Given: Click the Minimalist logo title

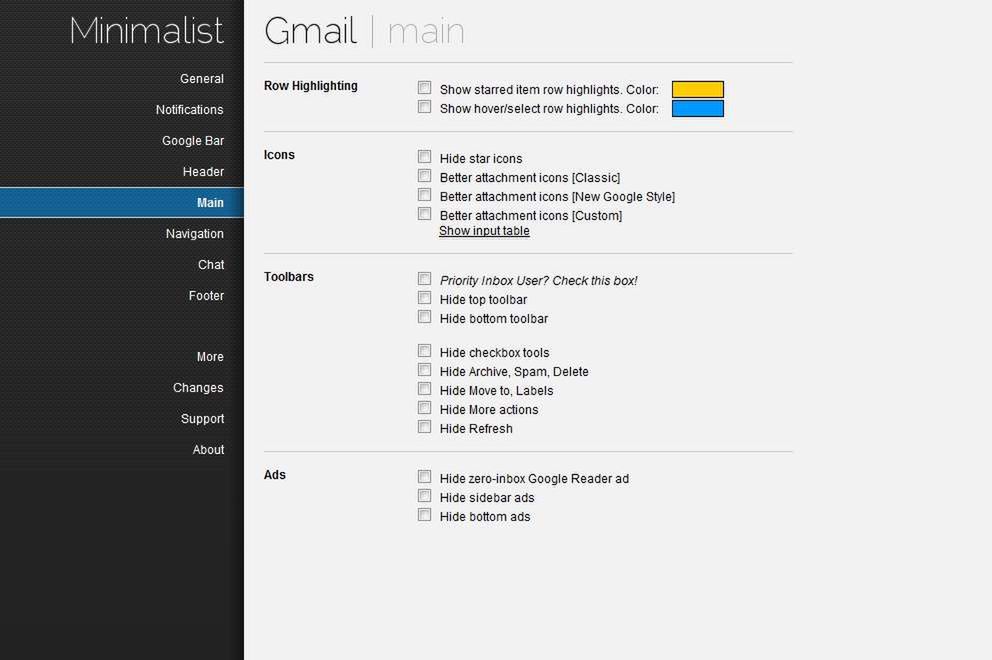Looking at the screenshot, I should click(x=146, y=31).
